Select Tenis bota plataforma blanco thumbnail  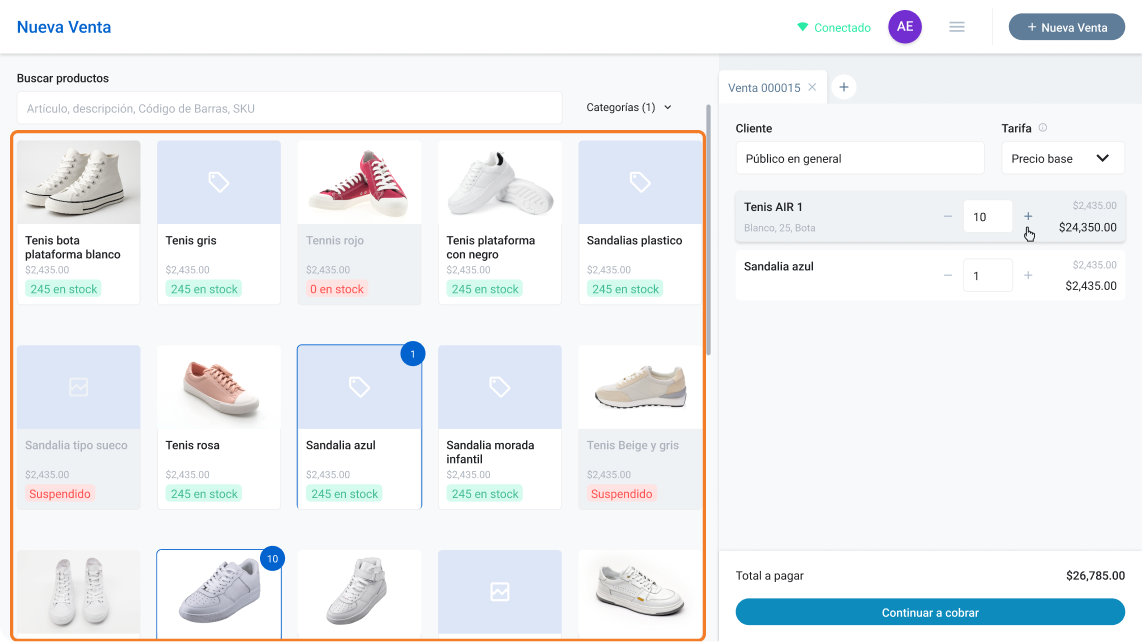79,182
